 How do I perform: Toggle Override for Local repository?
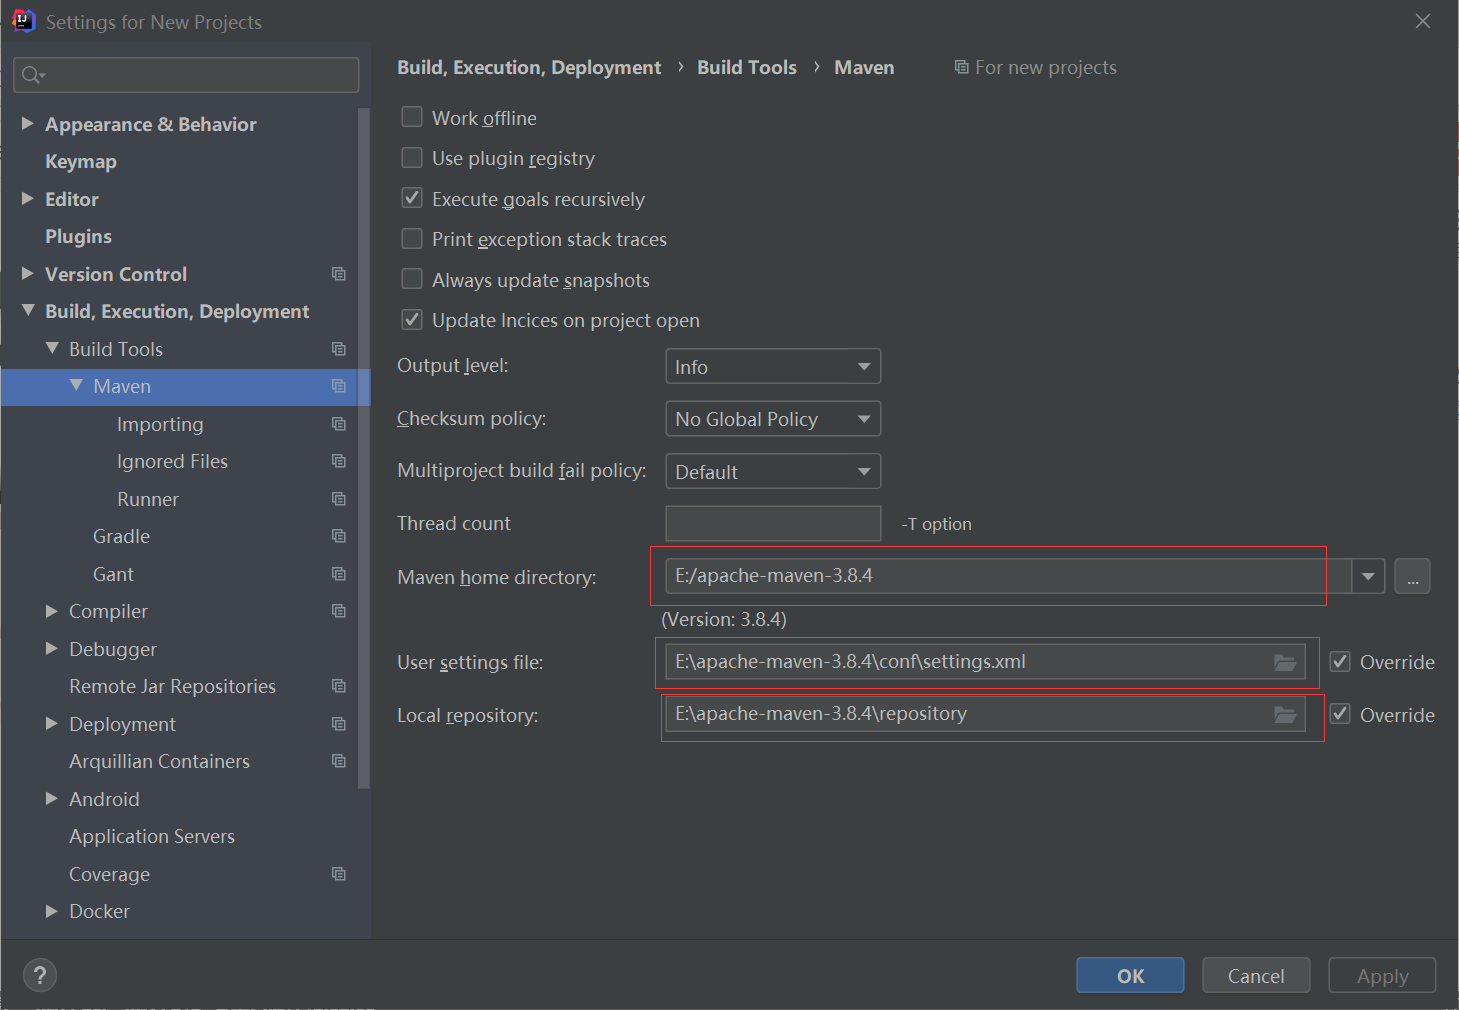tap(1340, 714)
